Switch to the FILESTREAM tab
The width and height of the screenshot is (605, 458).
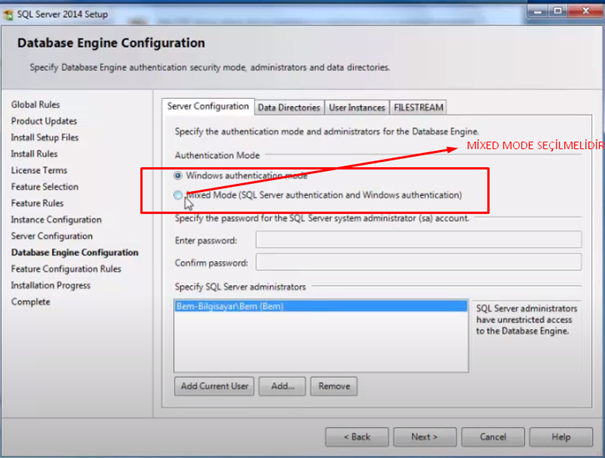pos(418,108)
